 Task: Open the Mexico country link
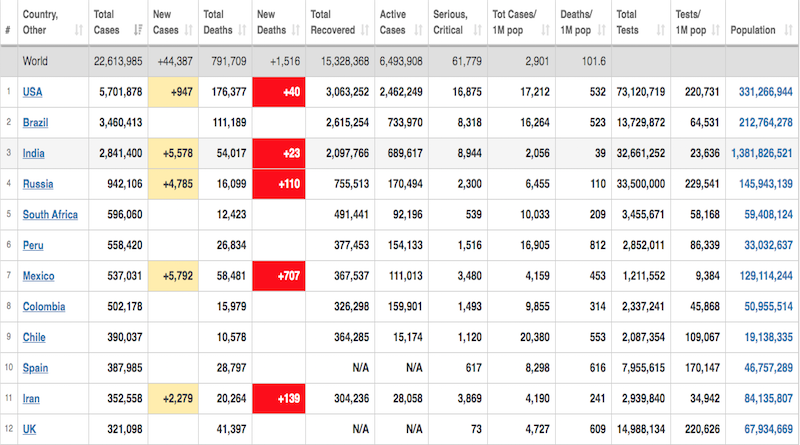coord(39,276)
